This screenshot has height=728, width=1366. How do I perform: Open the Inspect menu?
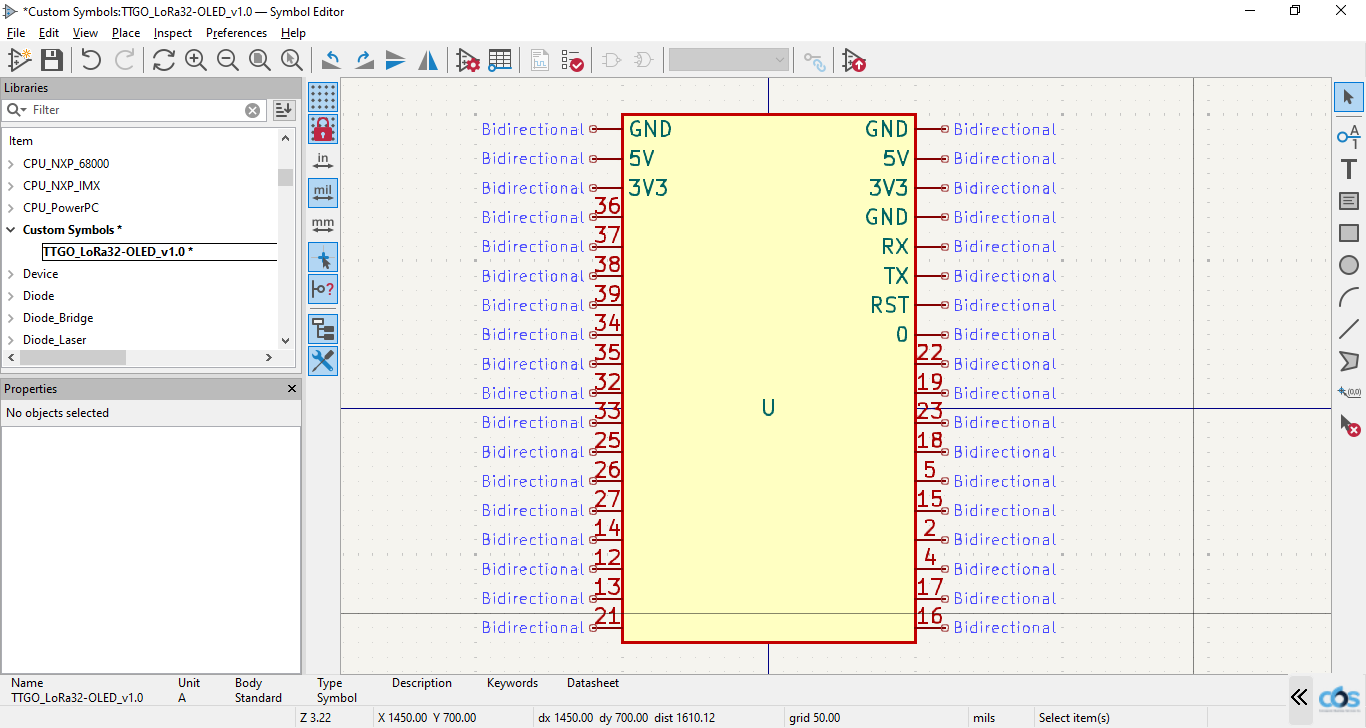pyautogui.click(x=172, y=33)
